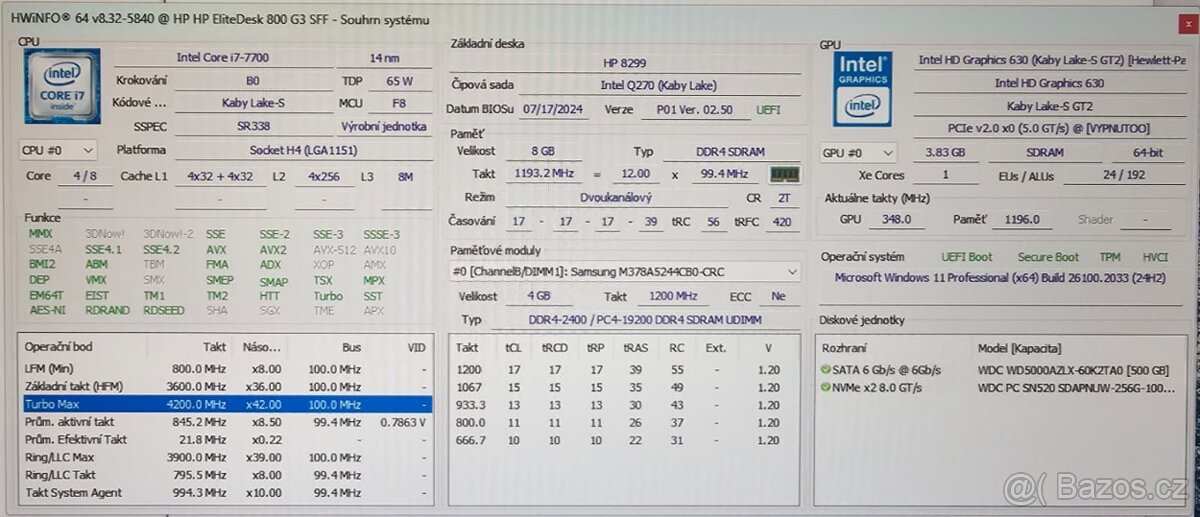Click the Intel Q270 (Kaby Lake) chipset field

point(659,86)
